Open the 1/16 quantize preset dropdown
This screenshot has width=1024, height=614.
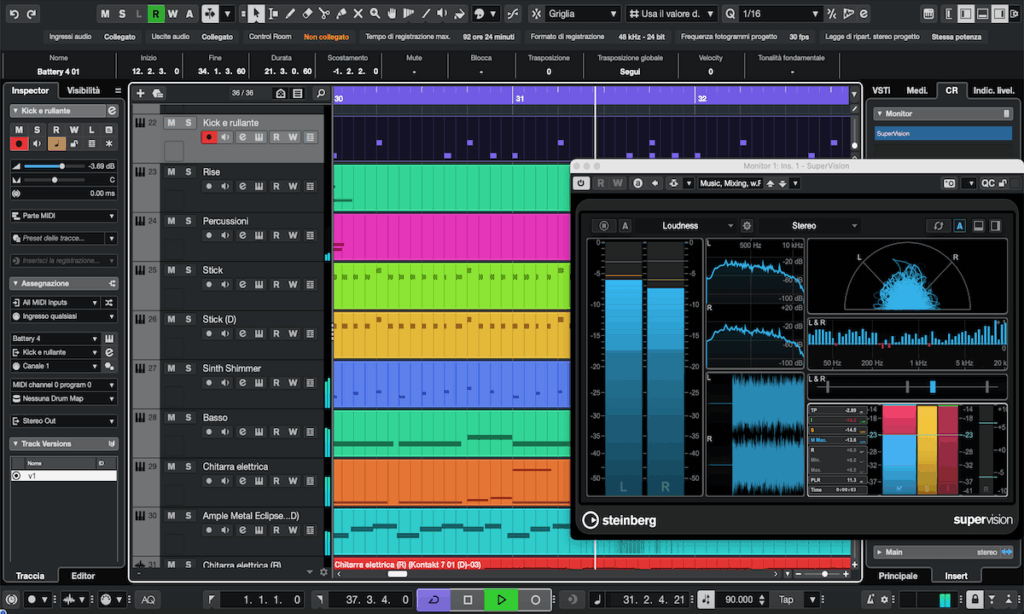(x=780, y=13)
